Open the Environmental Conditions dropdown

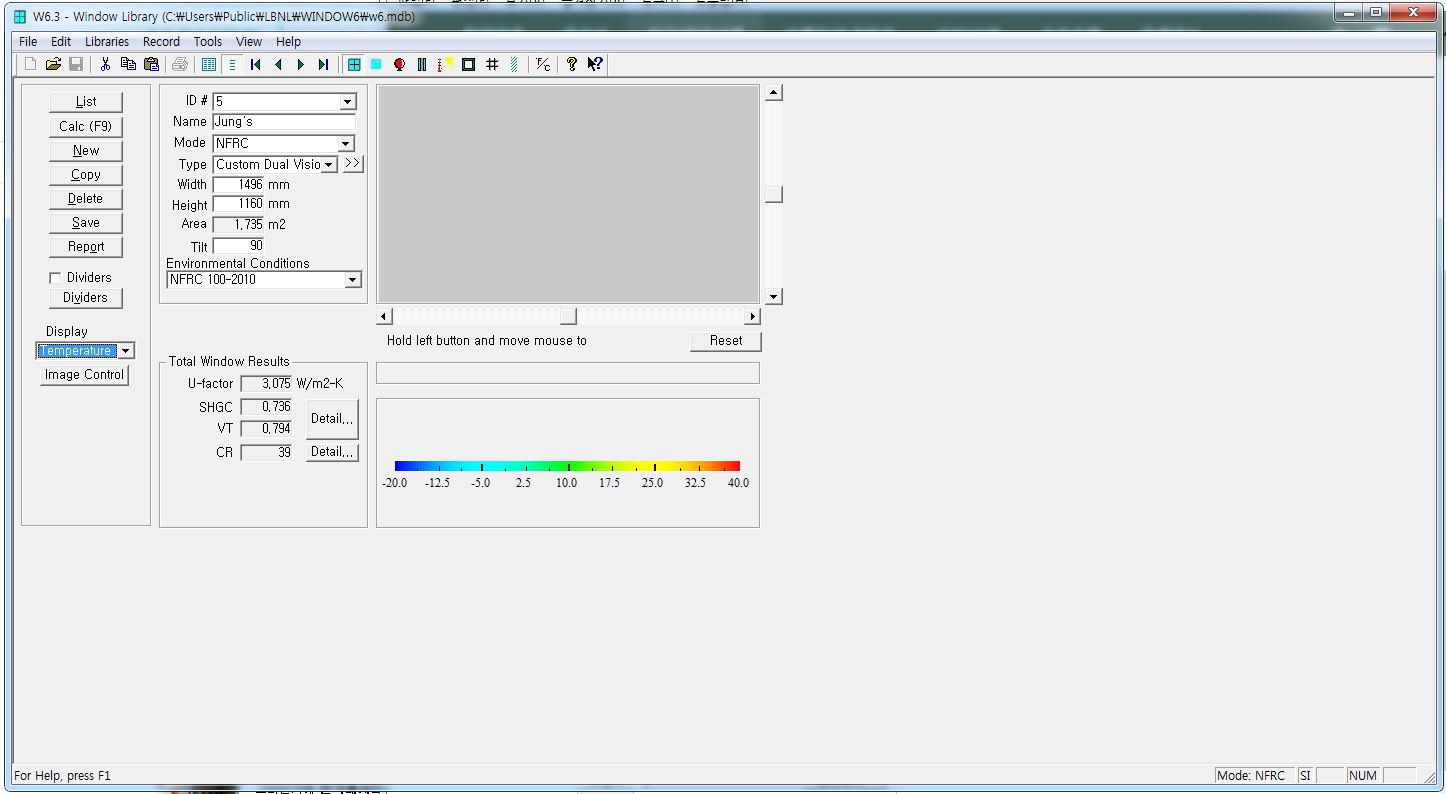[x=352, y=280]
